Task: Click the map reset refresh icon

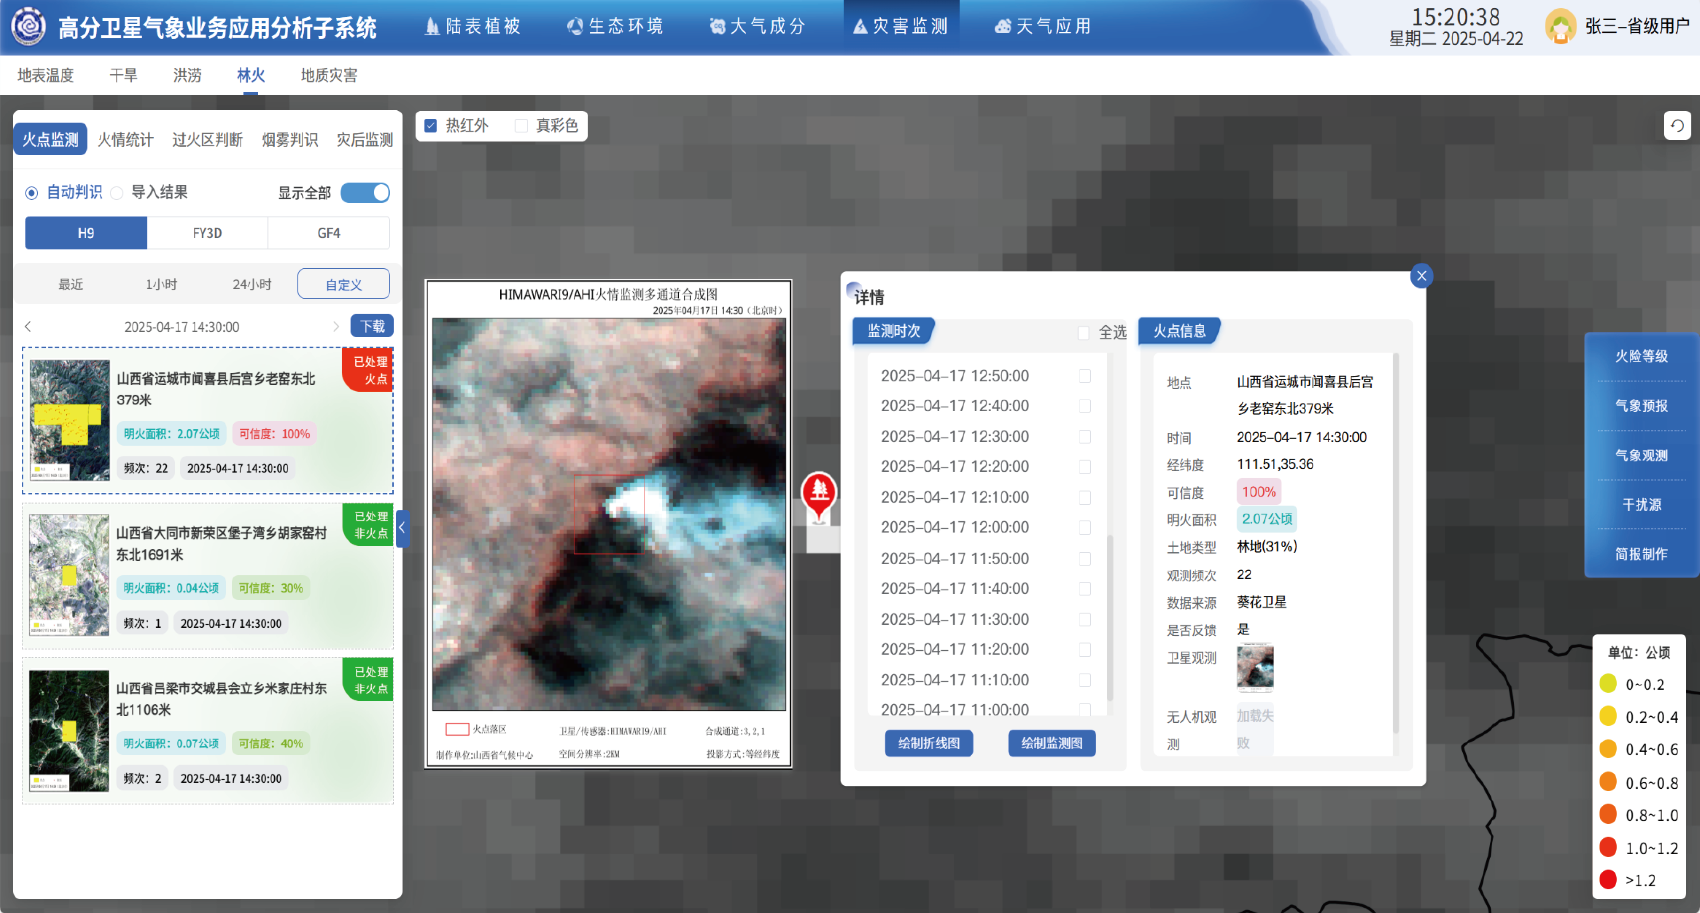Action: coord(1677,126)
